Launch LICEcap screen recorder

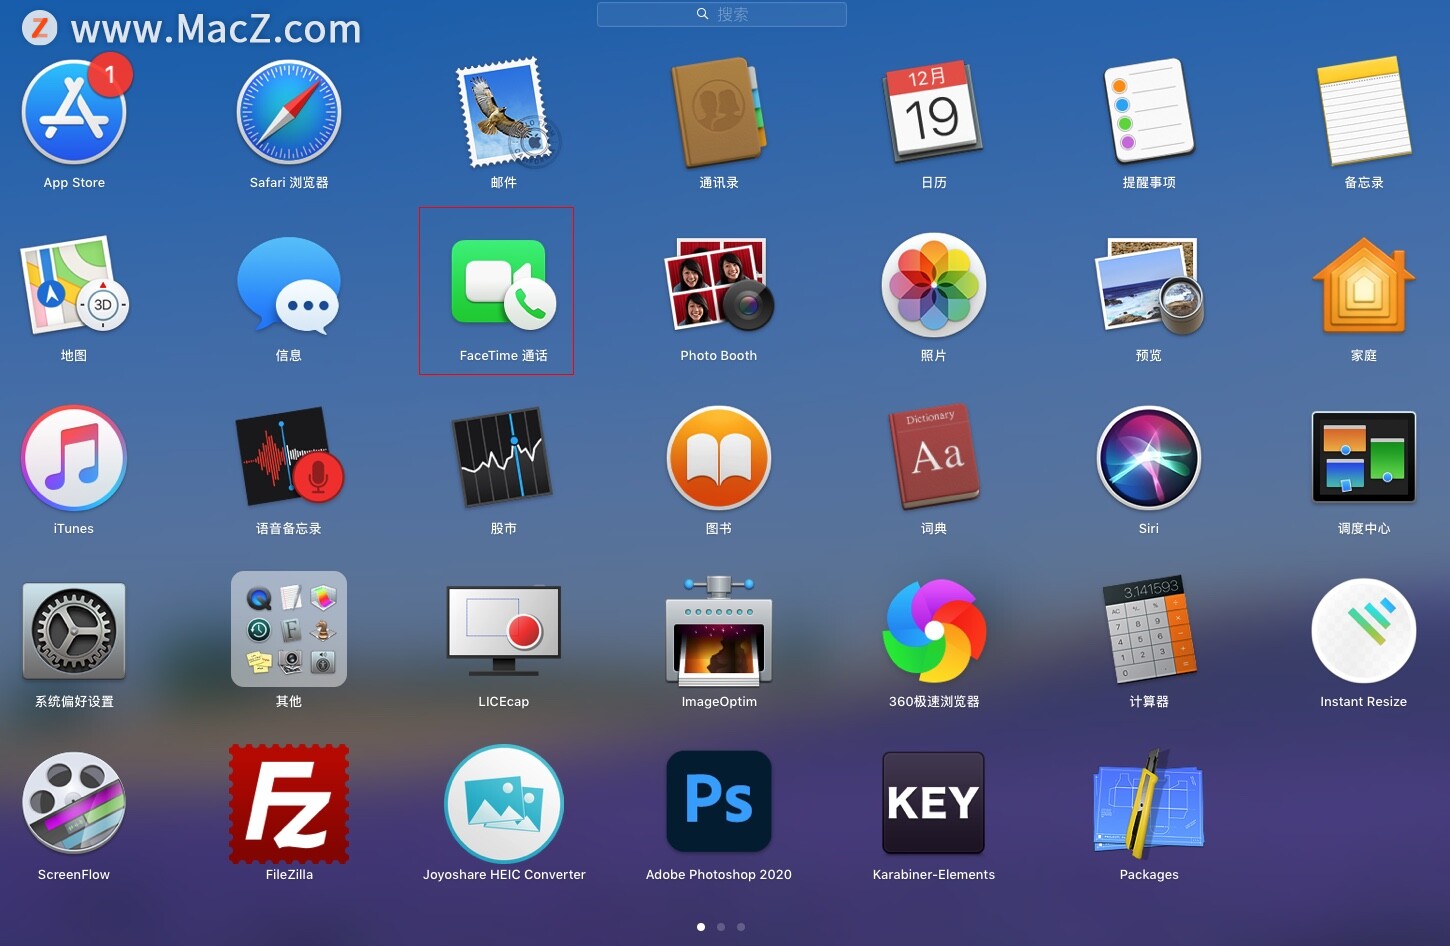point(504,631)
